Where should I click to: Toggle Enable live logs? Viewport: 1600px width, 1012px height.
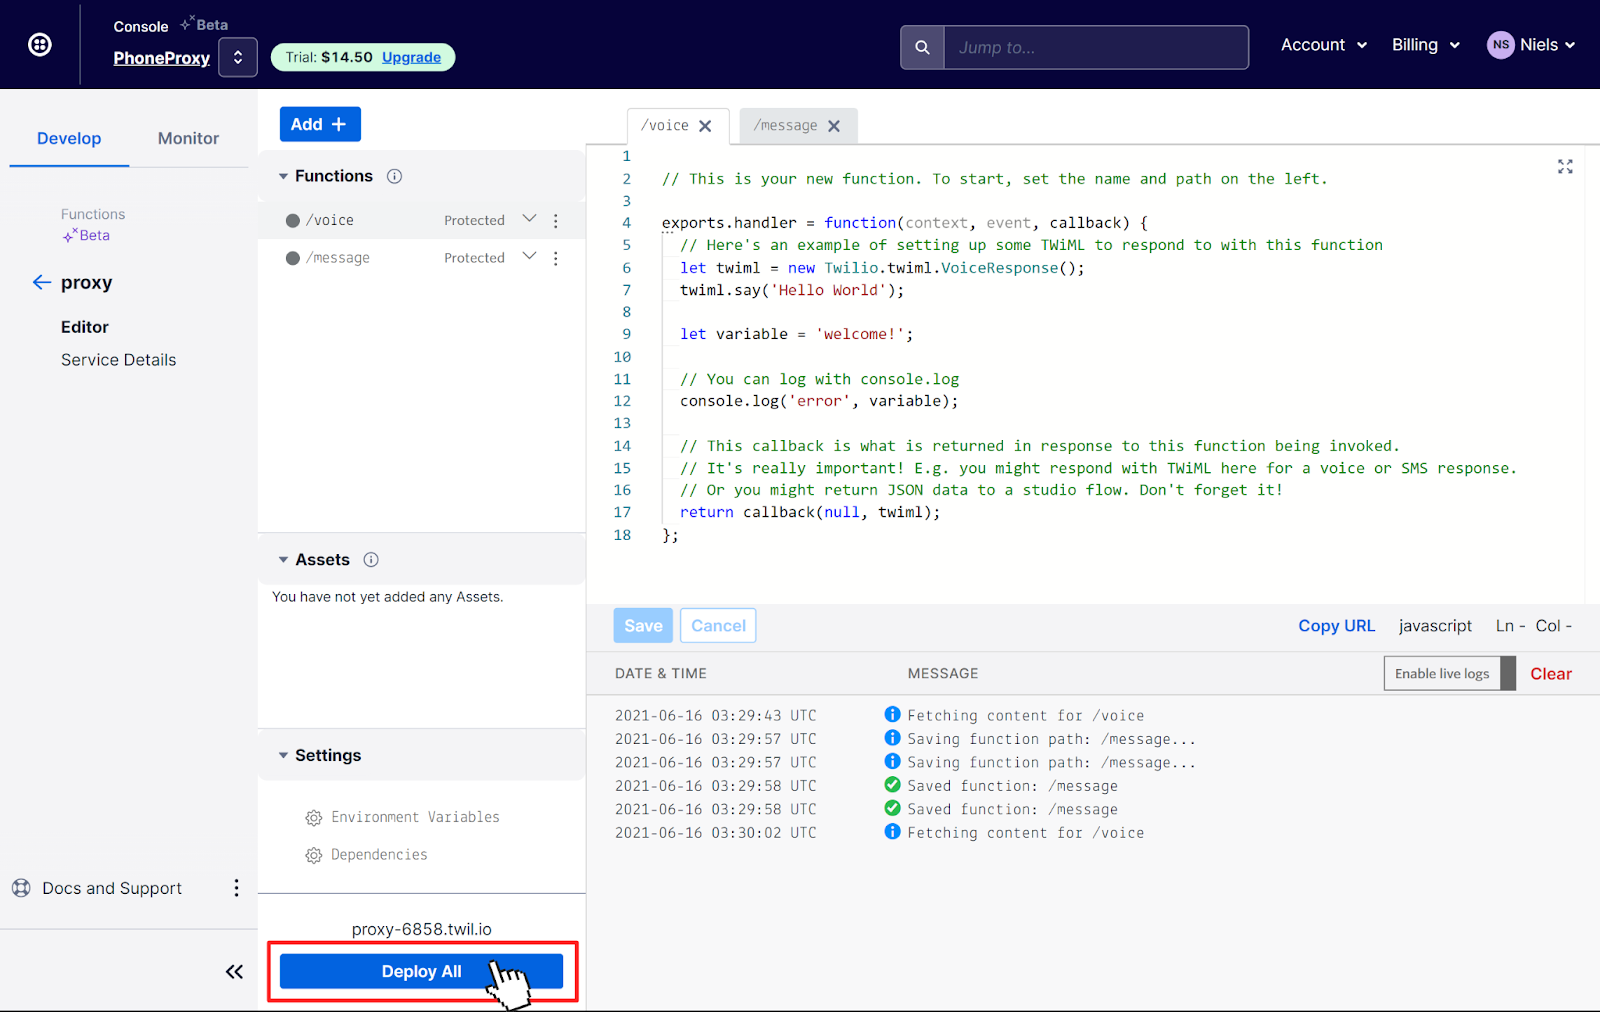tap(1450, 674)
